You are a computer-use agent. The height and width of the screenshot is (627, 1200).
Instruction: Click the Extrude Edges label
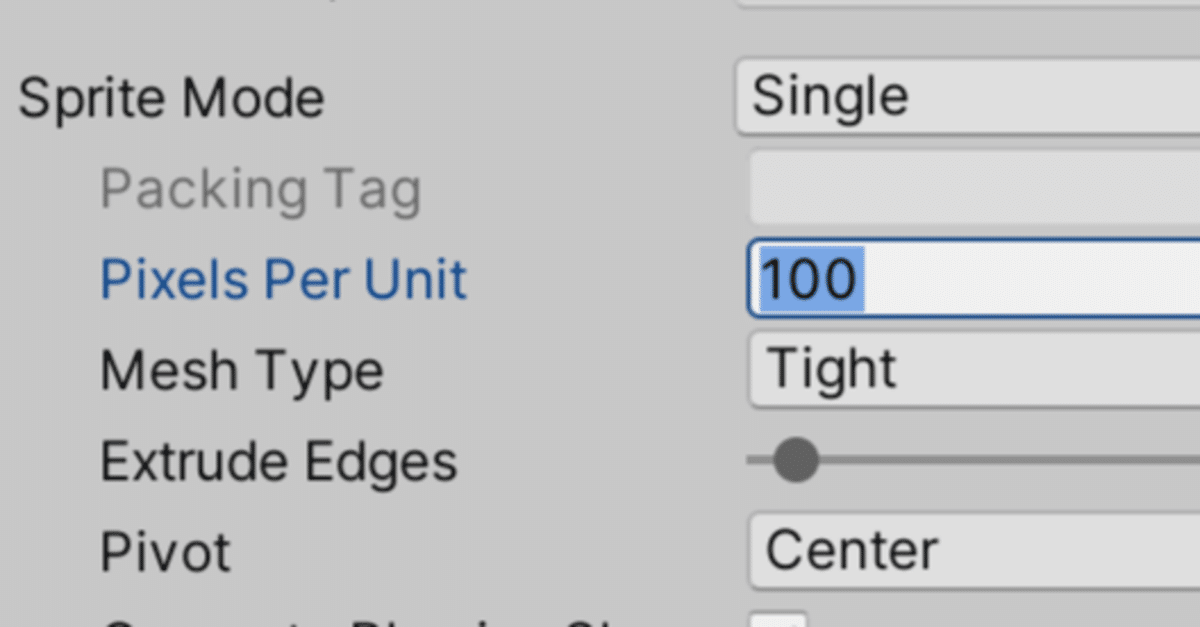pos(278,461)
